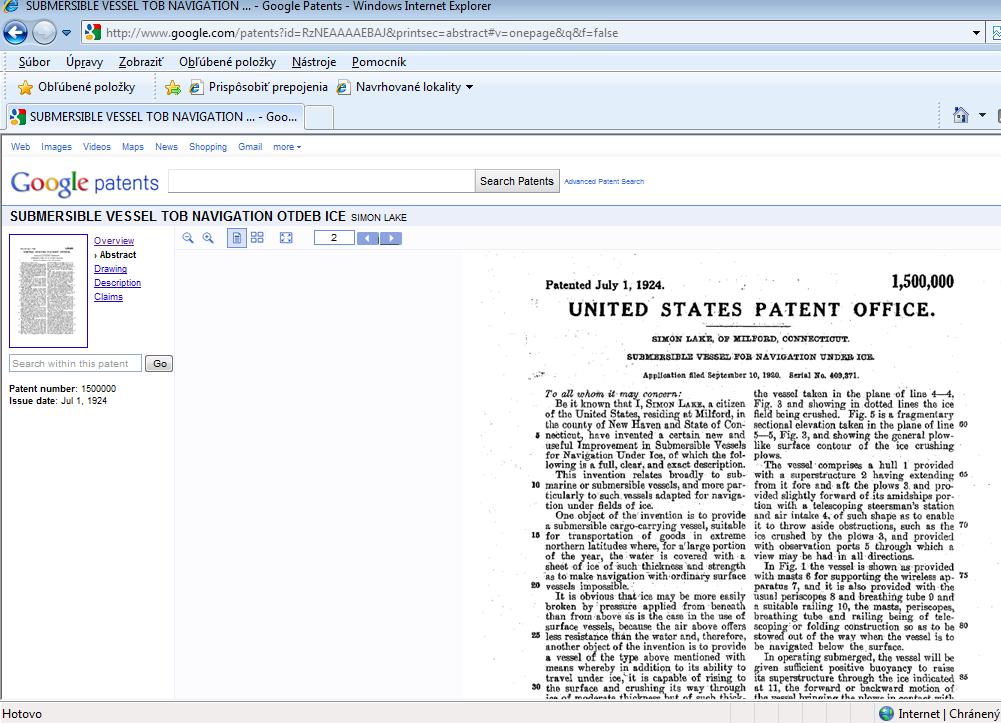This screenshot has width=1001, height=723.
Task: Go to Gmail link
Action: (250, 147)
